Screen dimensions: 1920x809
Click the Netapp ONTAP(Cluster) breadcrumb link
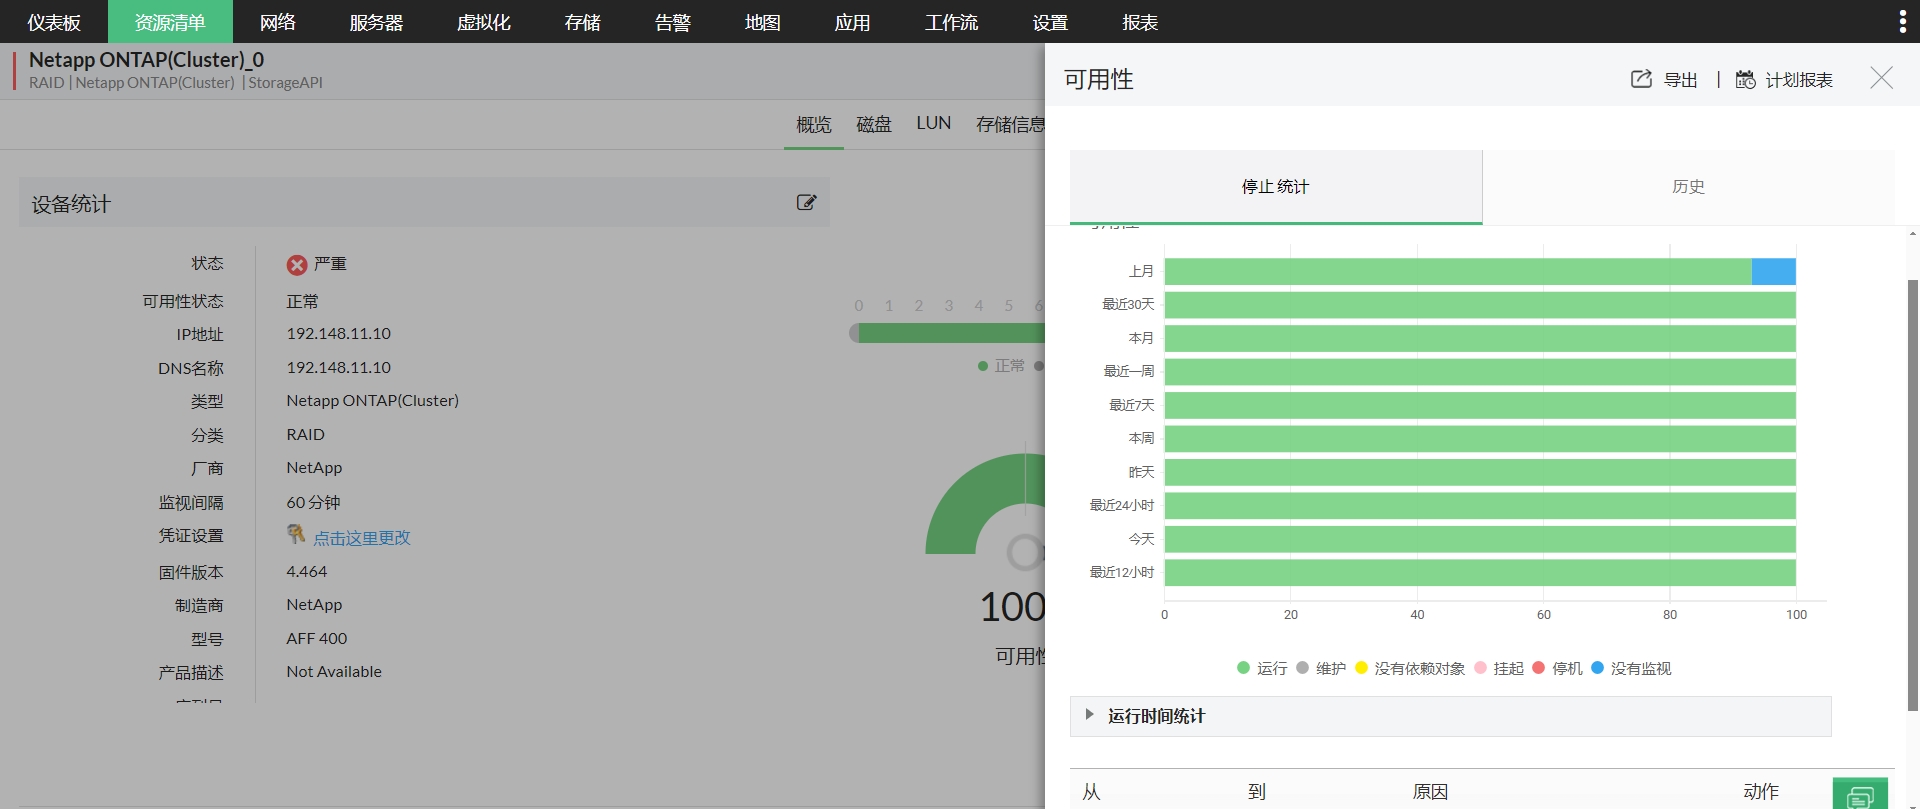click(x=155, y=83)
